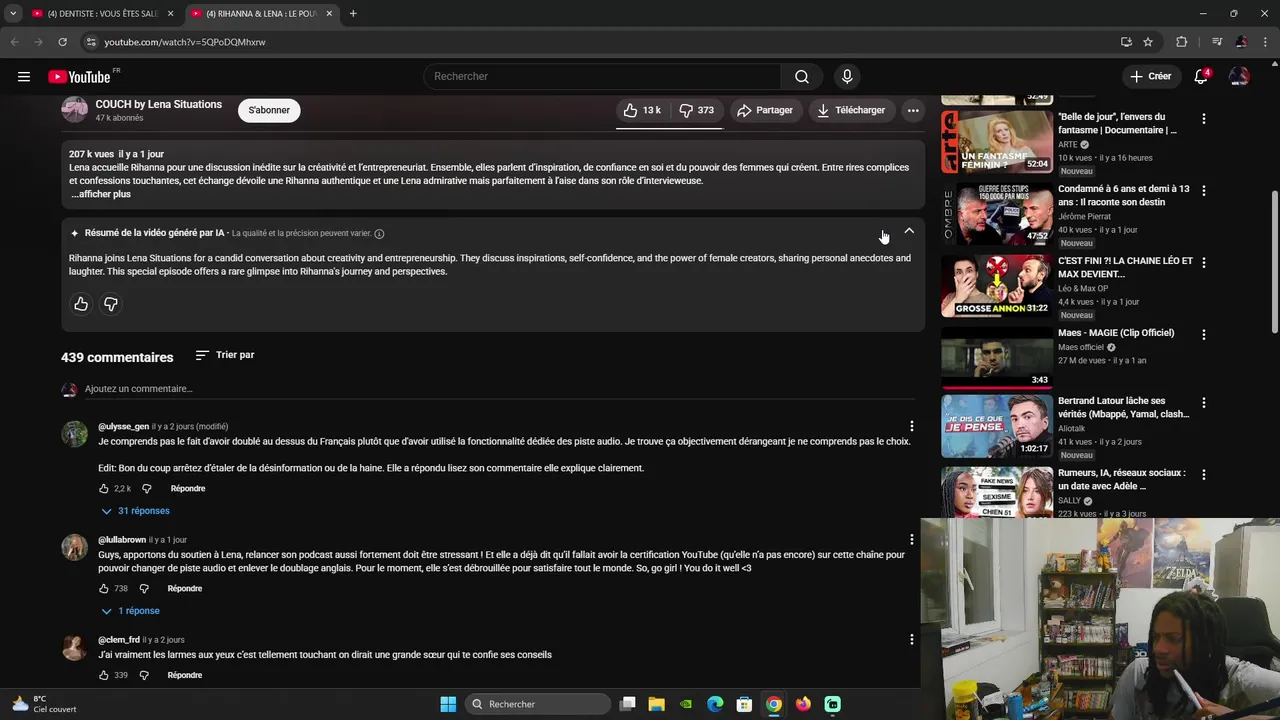Open AI summary info icon
1280x720 pixels.
click(x=379, y=233)
